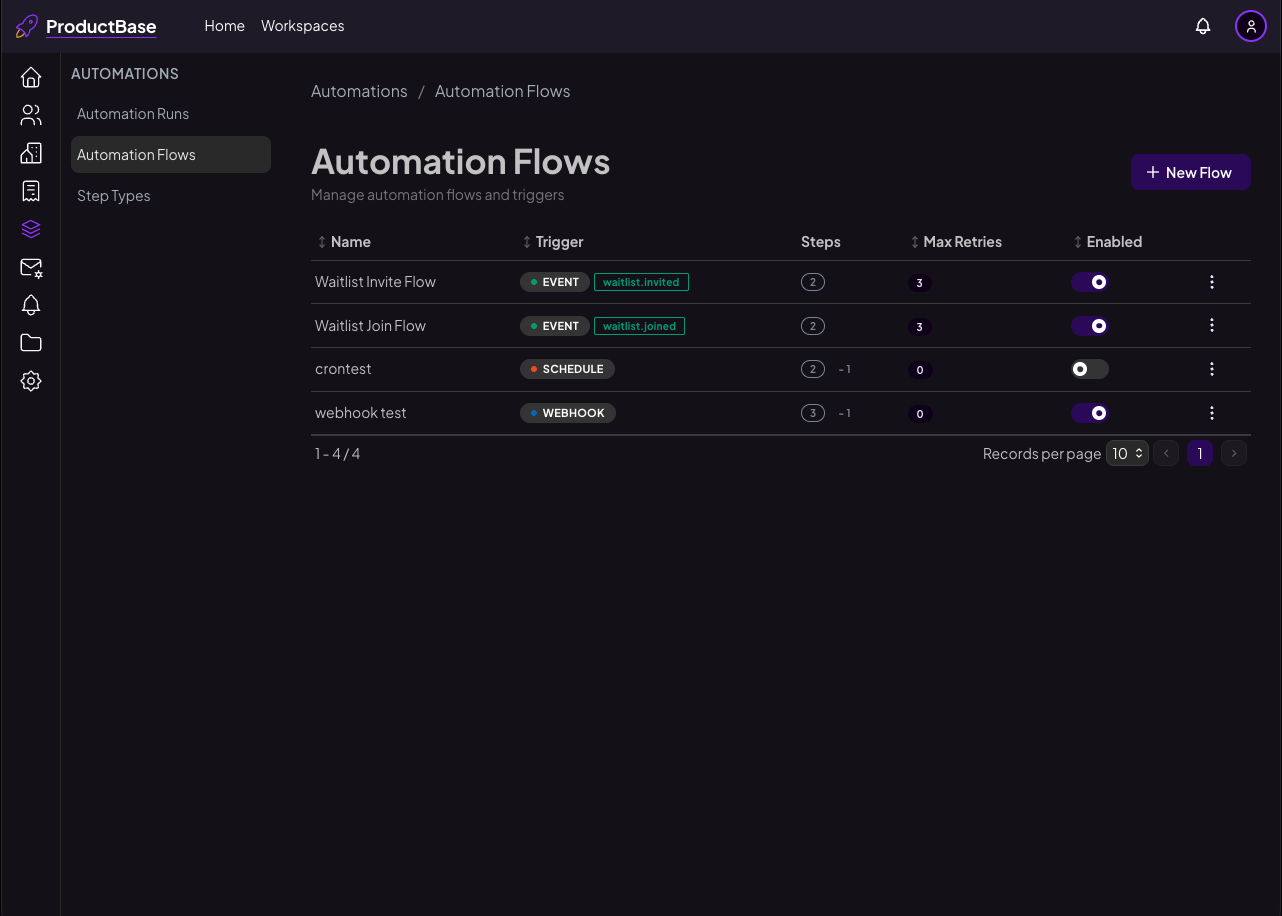Open the building organizations icon in sidebar

click(x=31, y=153)
